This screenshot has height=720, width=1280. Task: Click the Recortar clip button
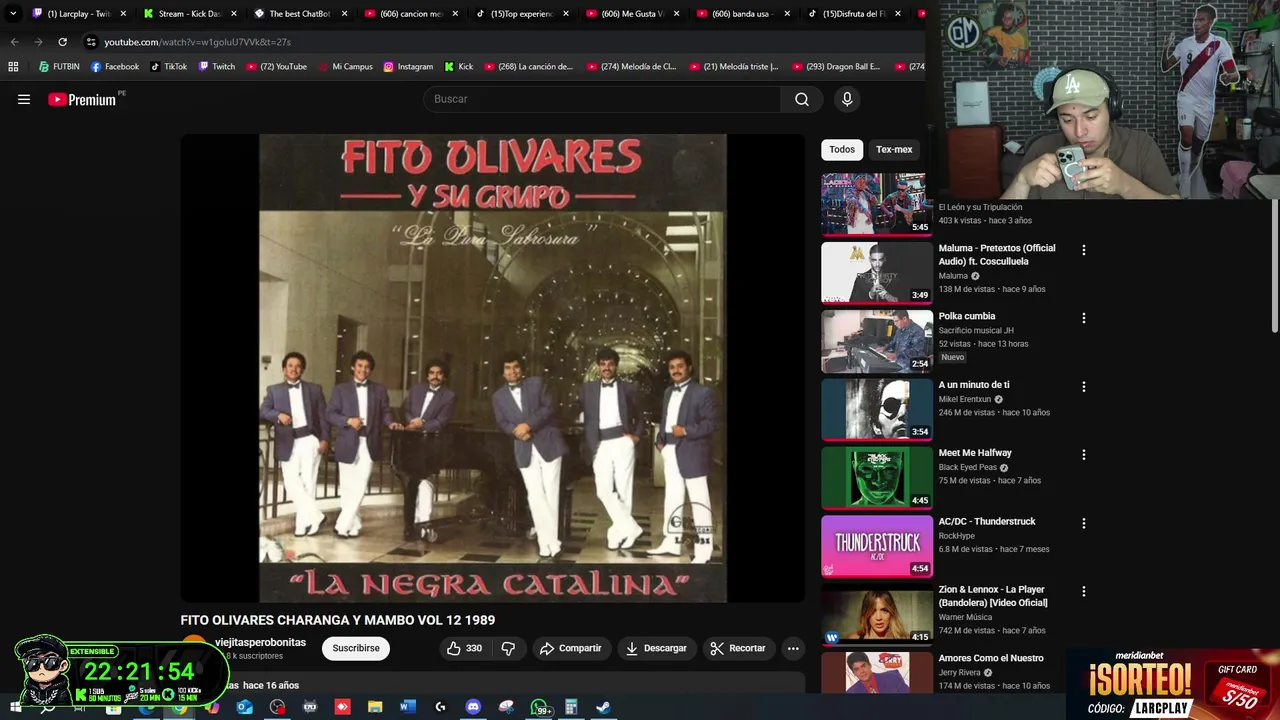(738, 648)
